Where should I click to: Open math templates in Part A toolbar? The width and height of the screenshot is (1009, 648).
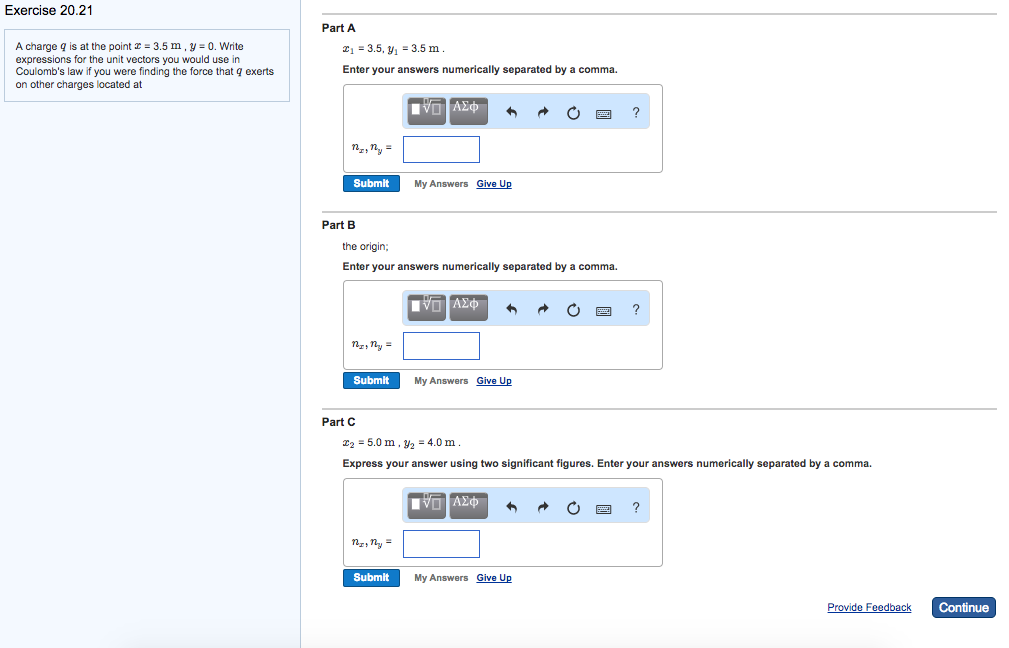click(x=427, y=111)
